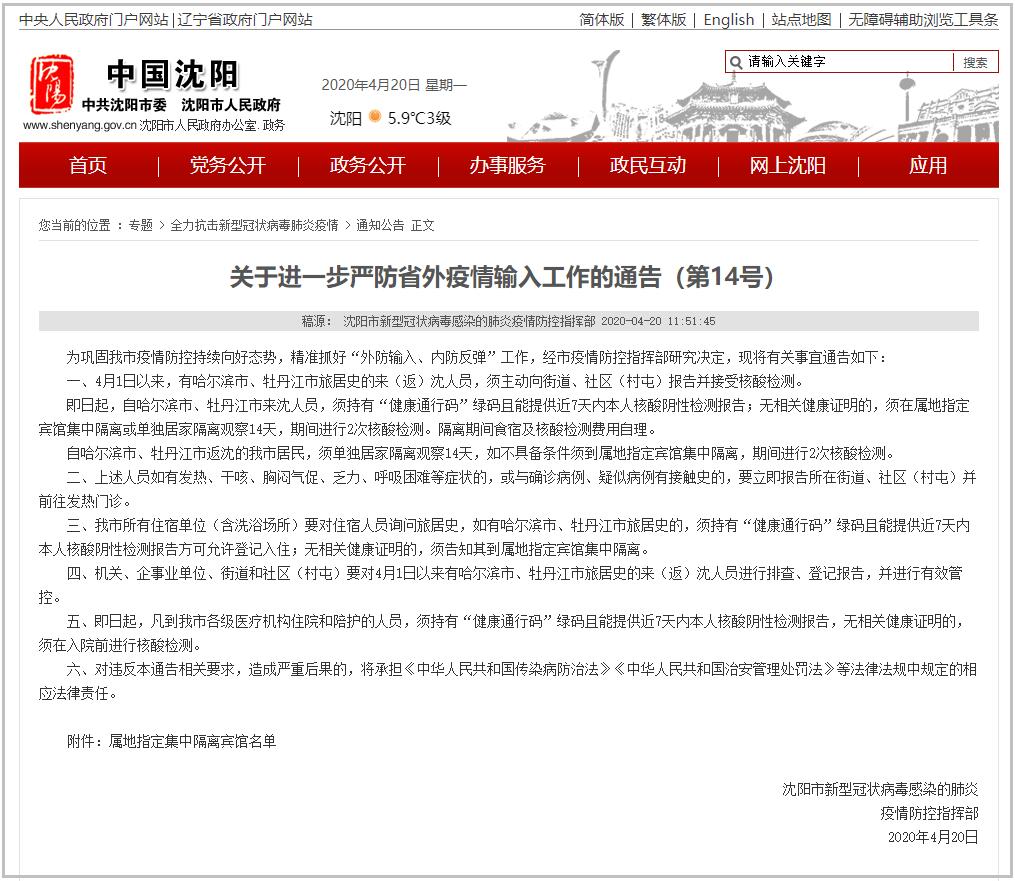Open the 政民互动 menu item

[646, 165]
